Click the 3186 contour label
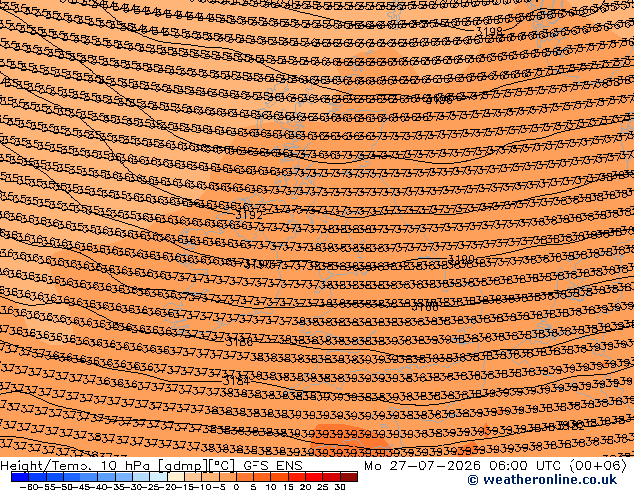The image size is (634, 490). click(x=239, y=342)
